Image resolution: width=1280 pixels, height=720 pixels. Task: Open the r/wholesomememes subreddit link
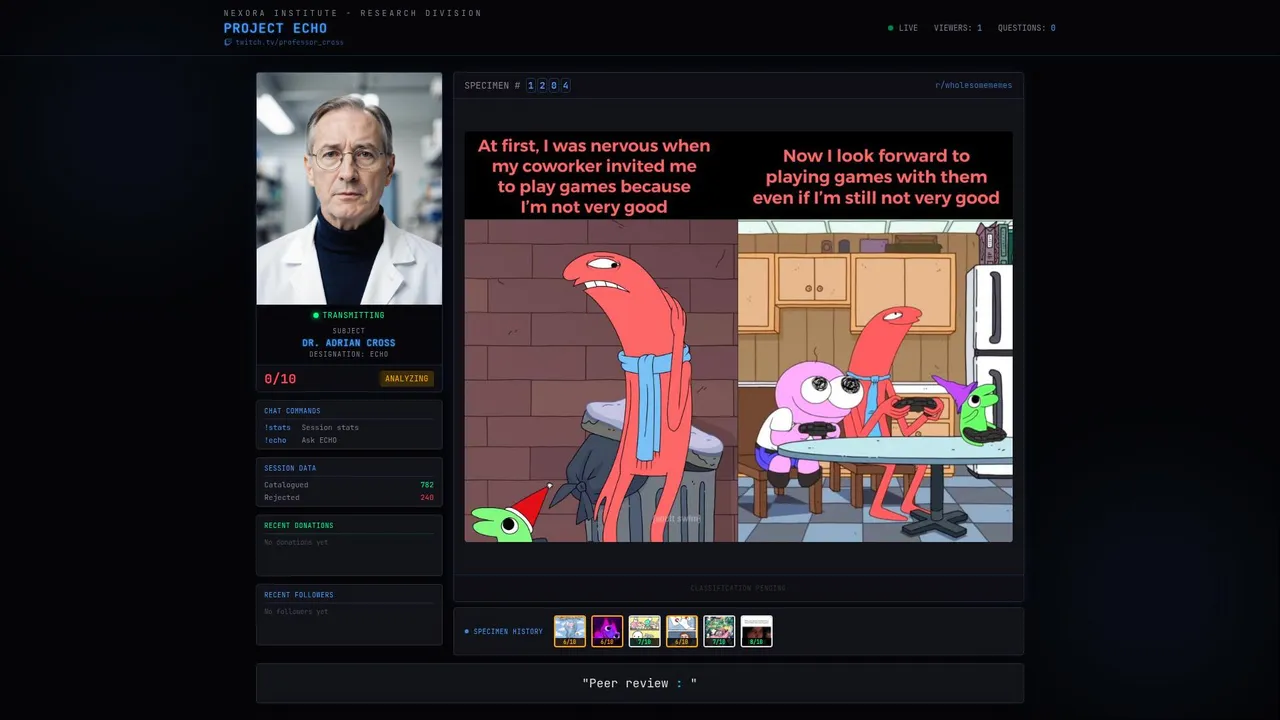[973, 85]
